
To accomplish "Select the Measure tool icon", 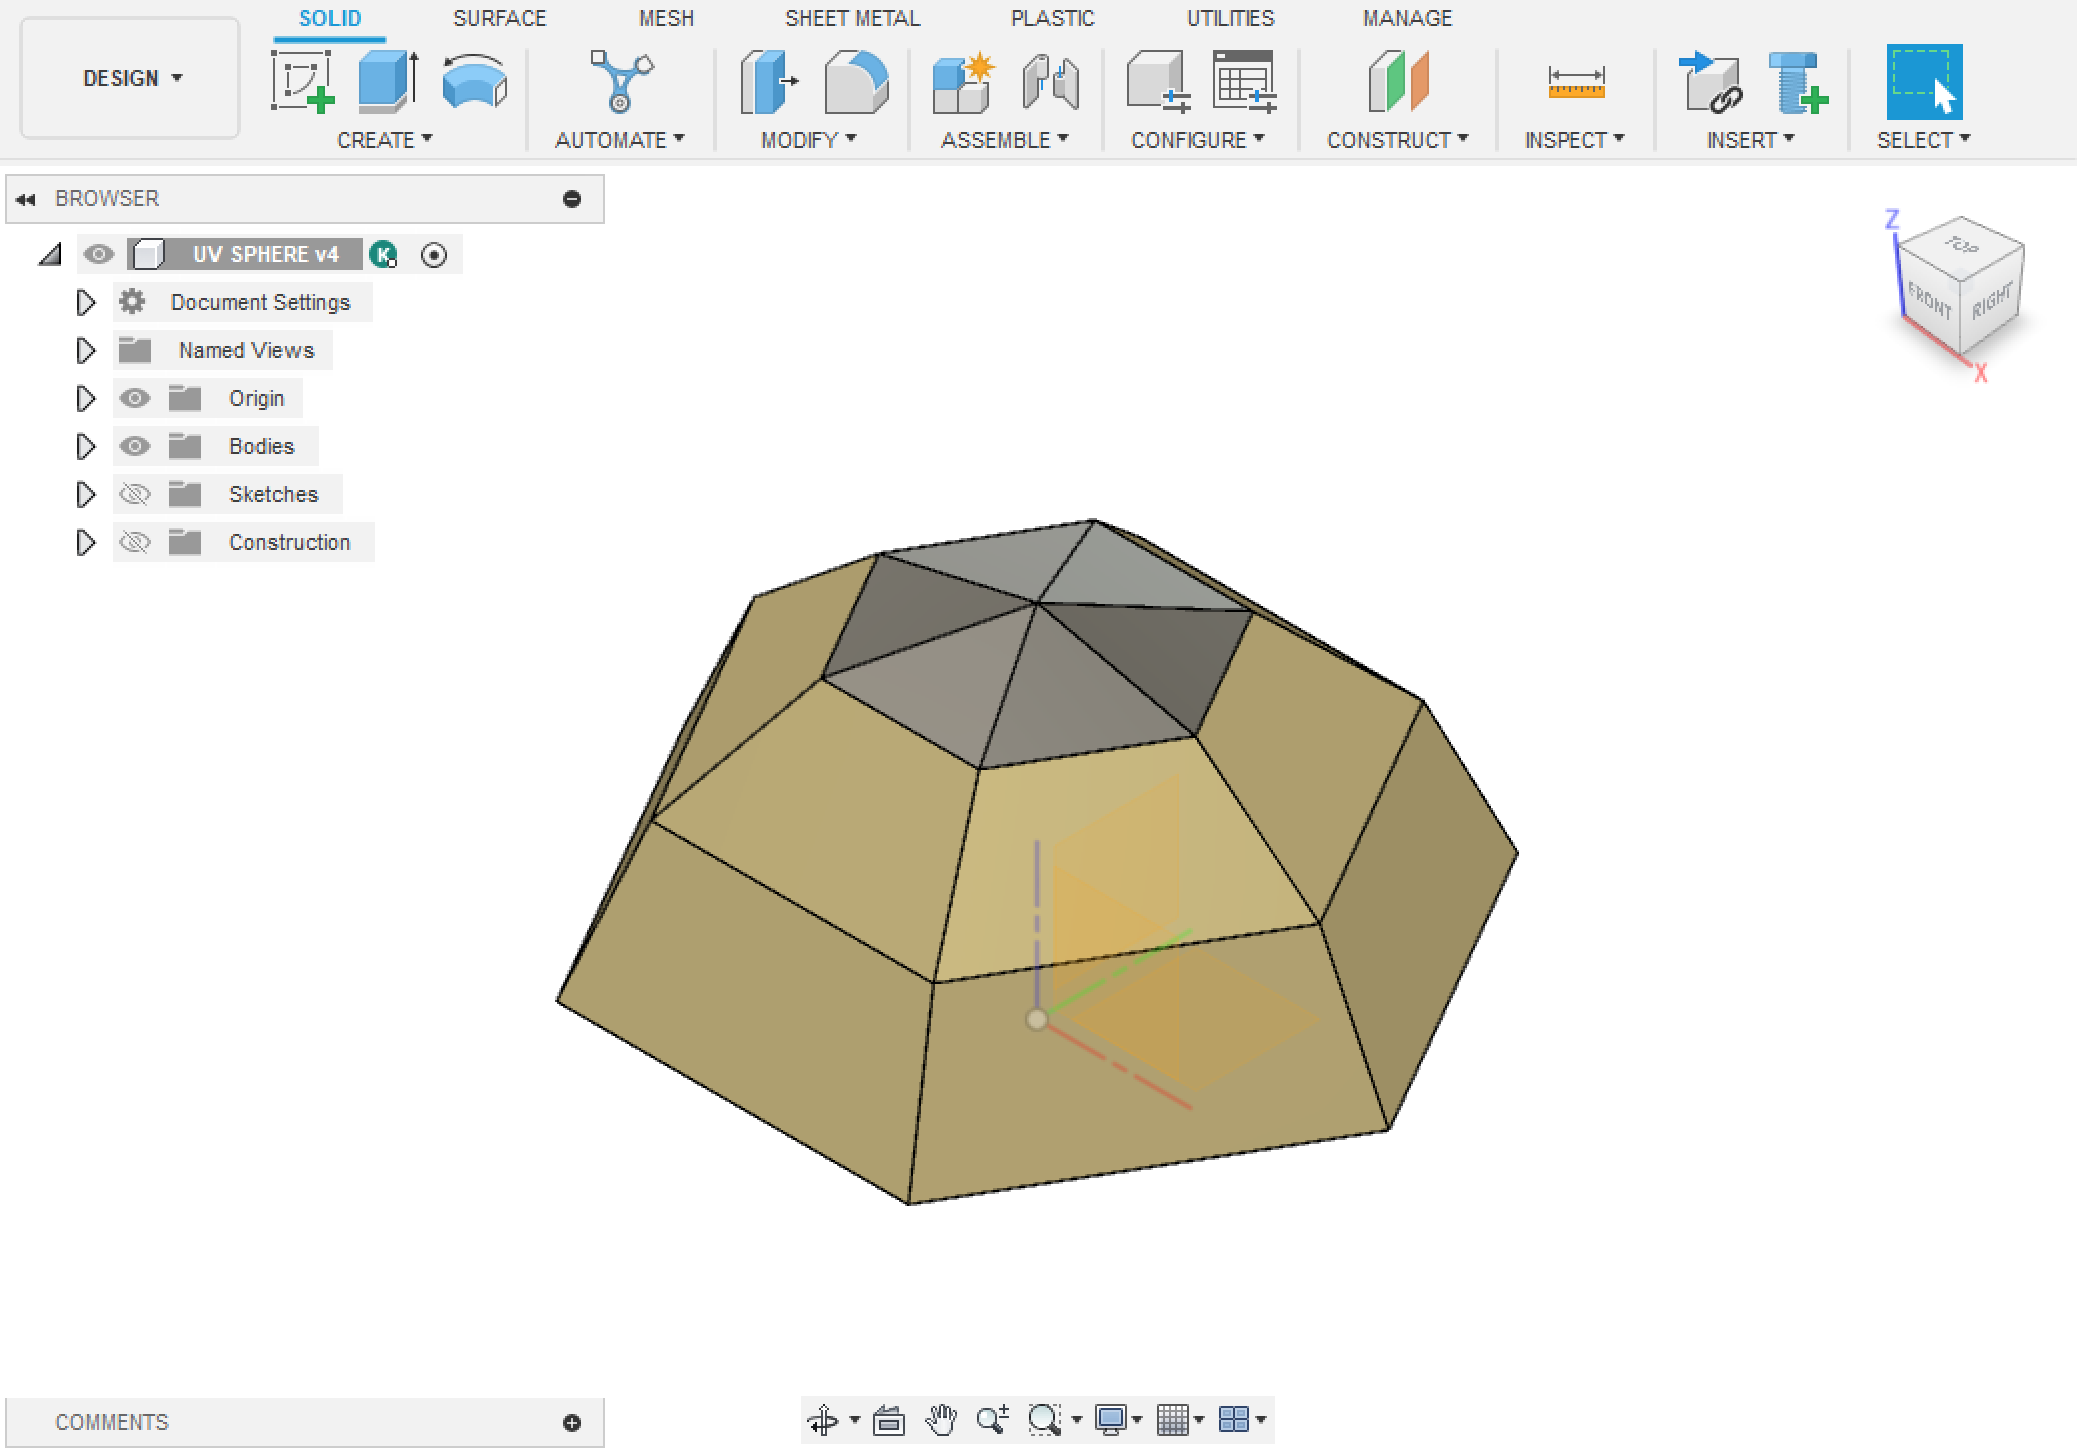I will tap(1576, 82).
